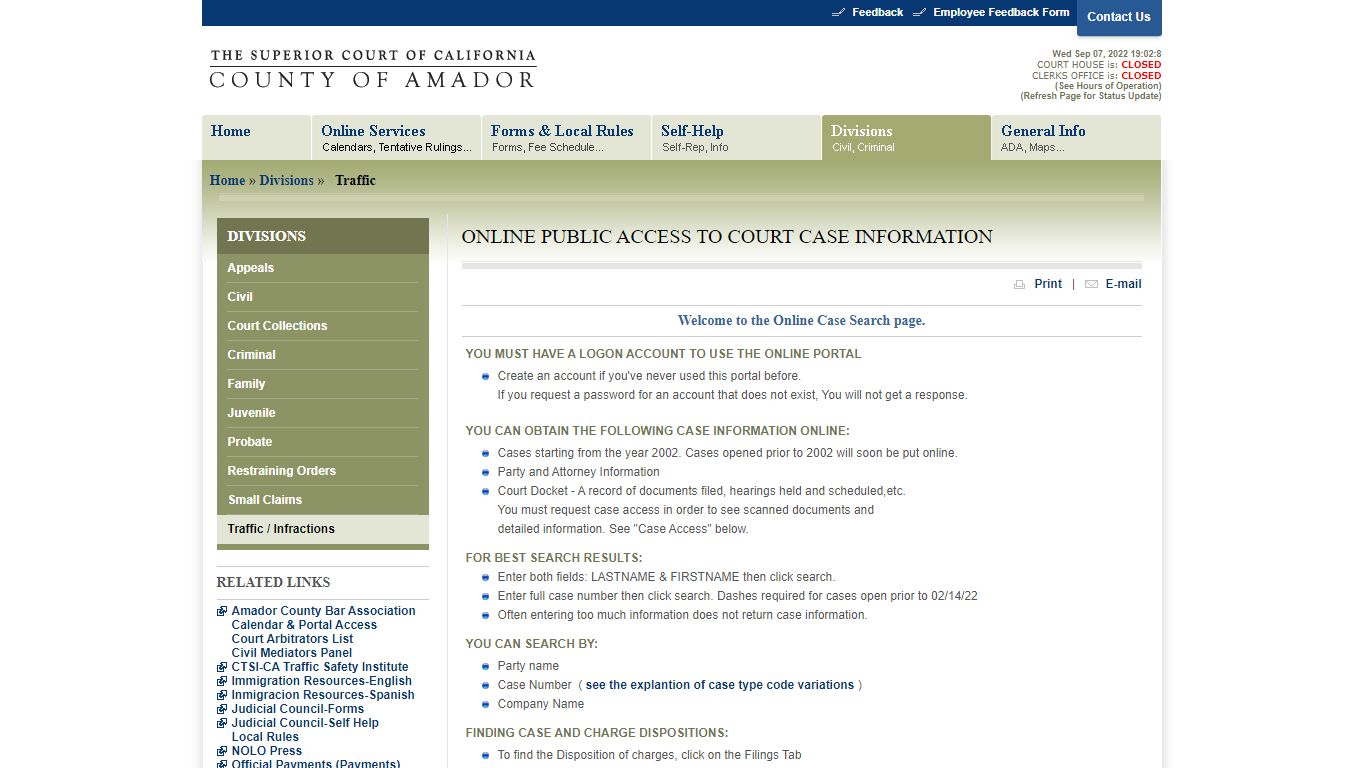Open Calendar & Portal Access link
This screenshot has width=1366, height=768.
tap(304, 625)
